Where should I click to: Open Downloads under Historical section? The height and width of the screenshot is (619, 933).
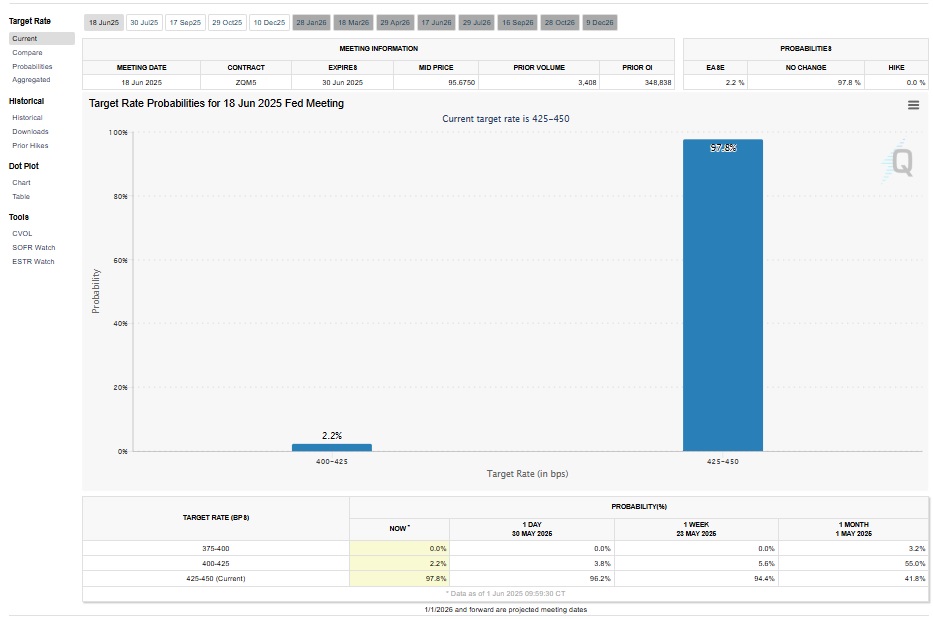click(x=30, y=131)
